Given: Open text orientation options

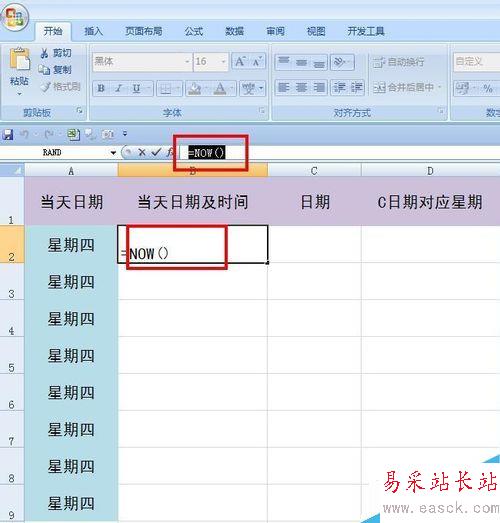Looking at the screenshot, I should click(x=342, y=62).
